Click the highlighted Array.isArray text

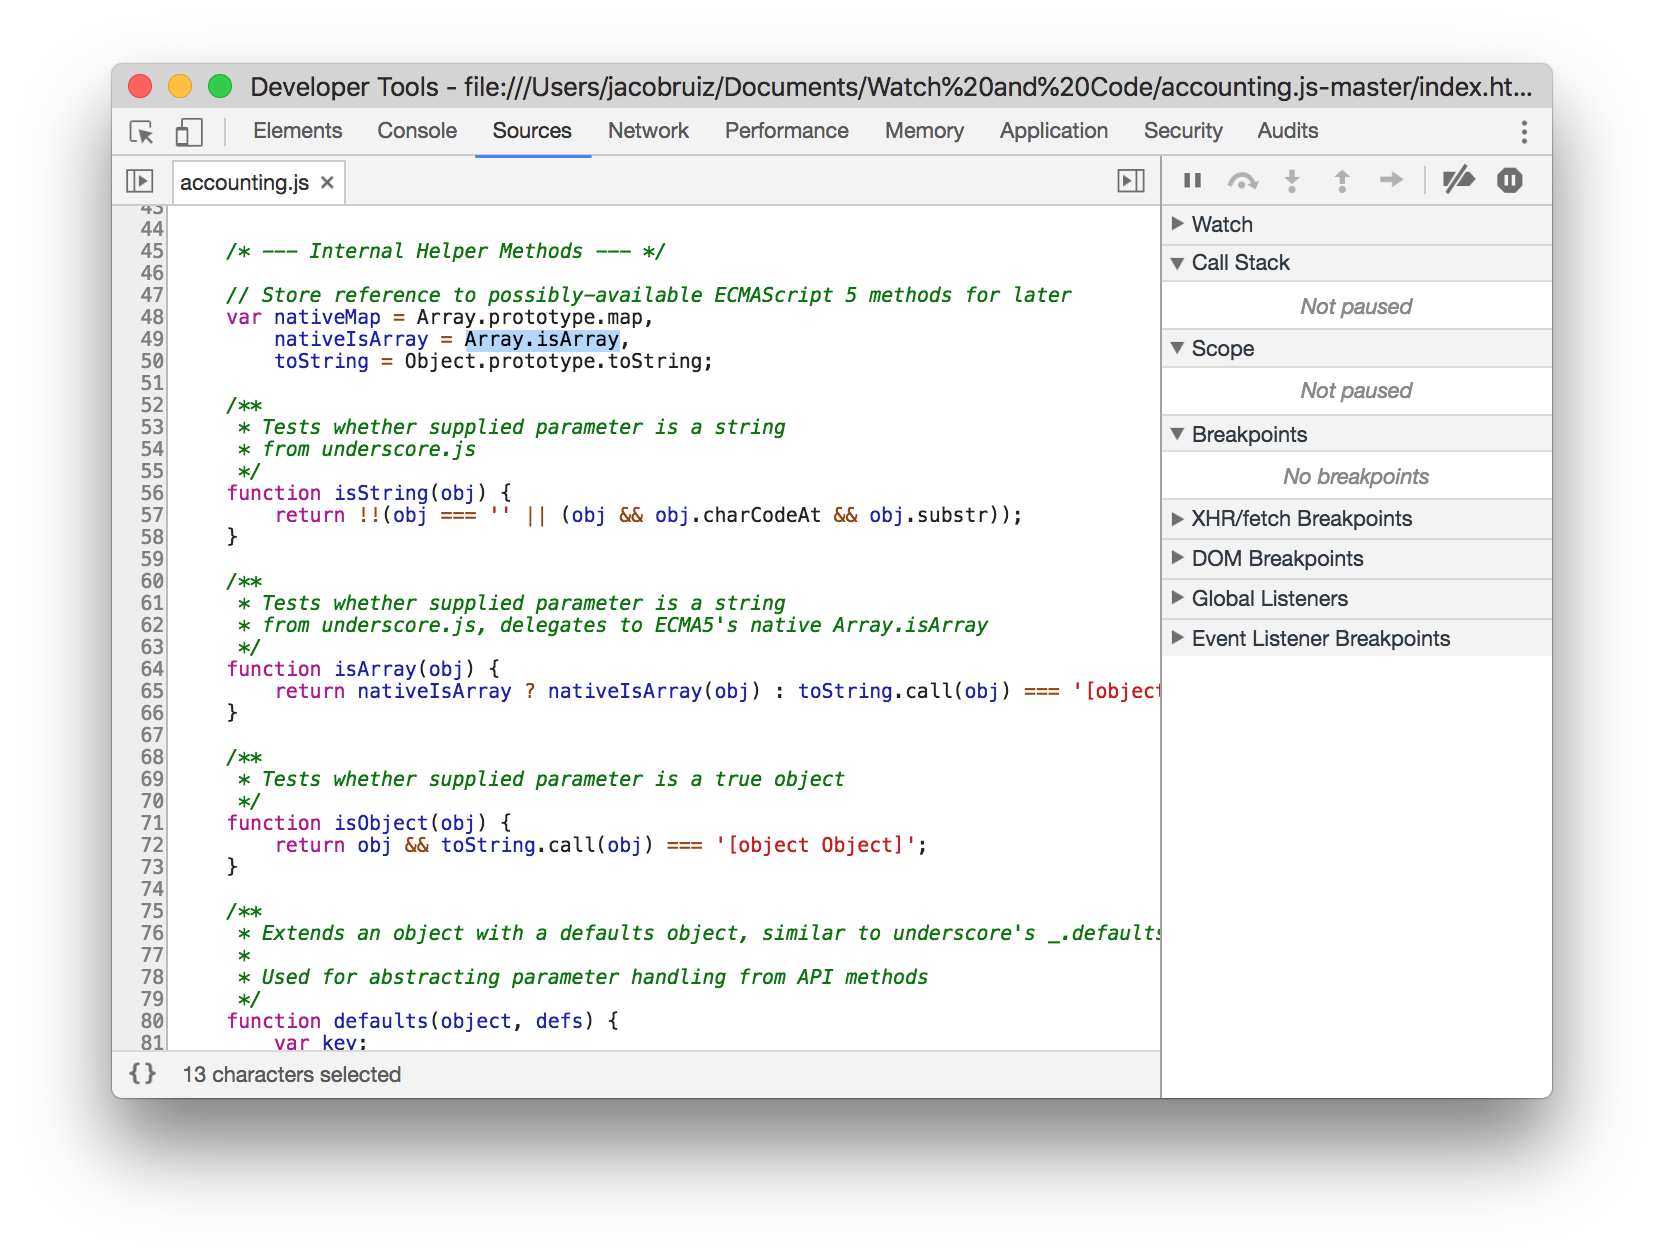pos(542,339)
